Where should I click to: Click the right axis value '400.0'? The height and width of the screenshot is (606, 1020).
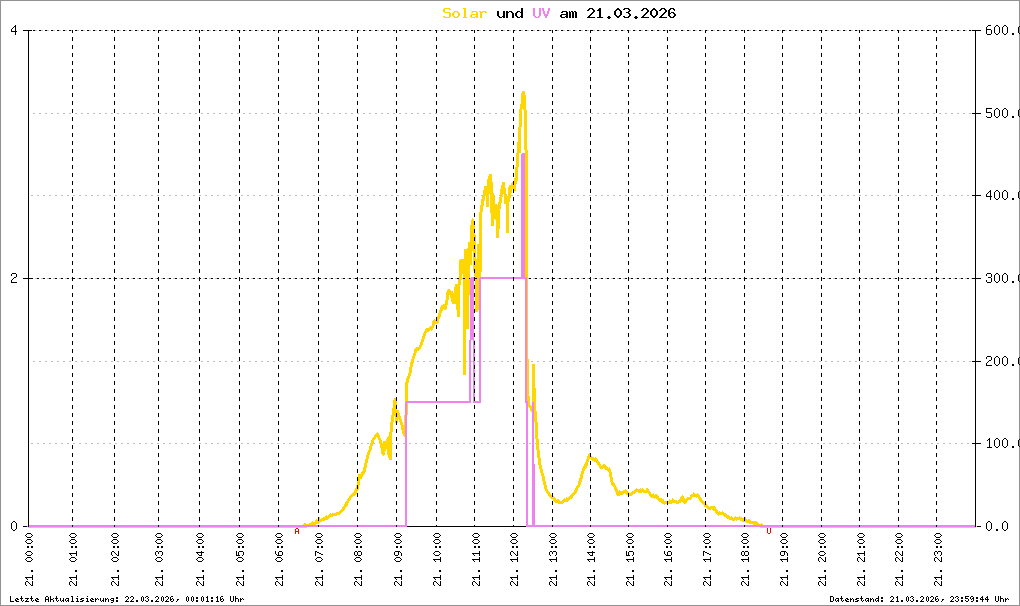[x=1002, y=195]
